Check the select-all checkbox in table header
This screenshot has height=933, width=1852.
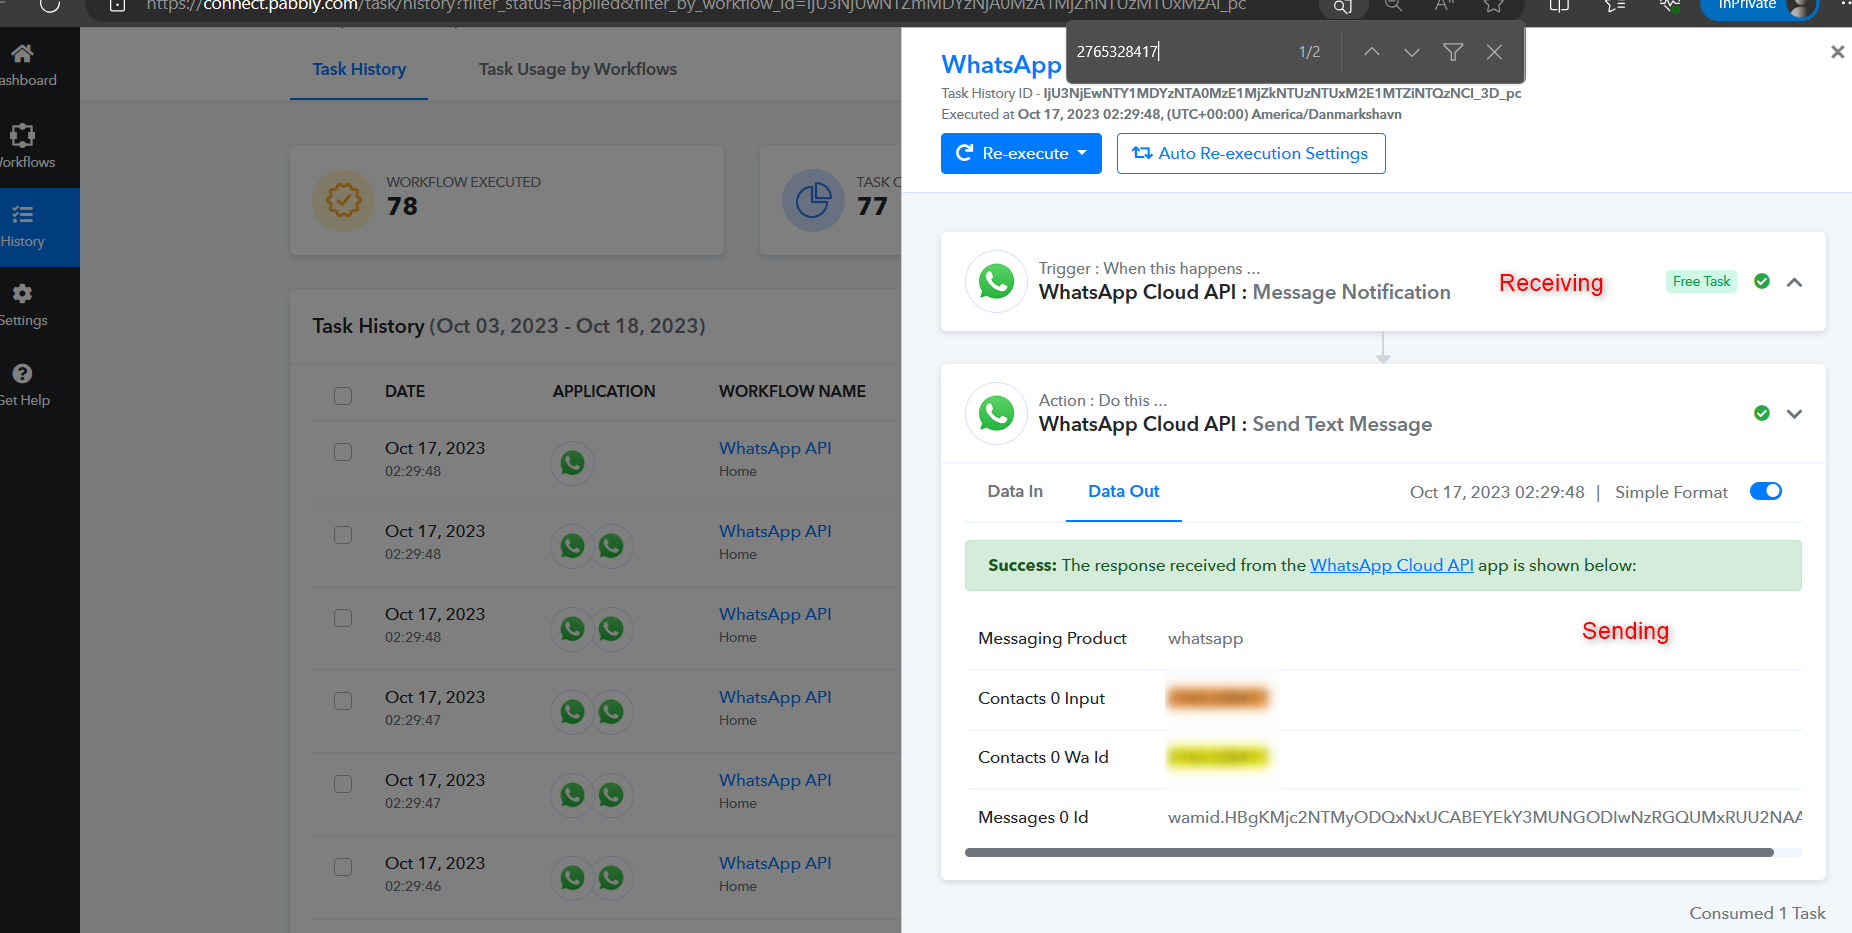pos(343,395)
